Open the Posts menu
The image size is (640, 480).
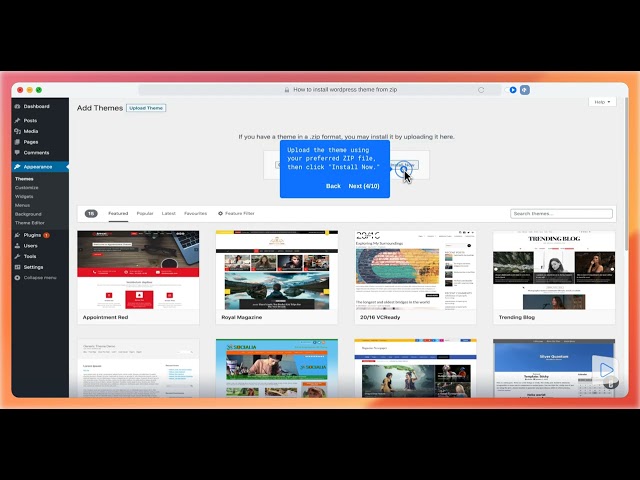coord(30,120)
